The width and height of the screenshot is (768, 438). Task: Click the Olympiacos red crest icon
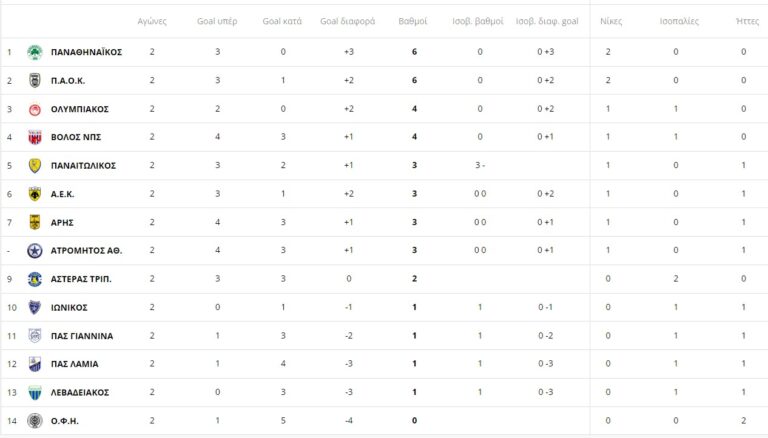[34, 109]
